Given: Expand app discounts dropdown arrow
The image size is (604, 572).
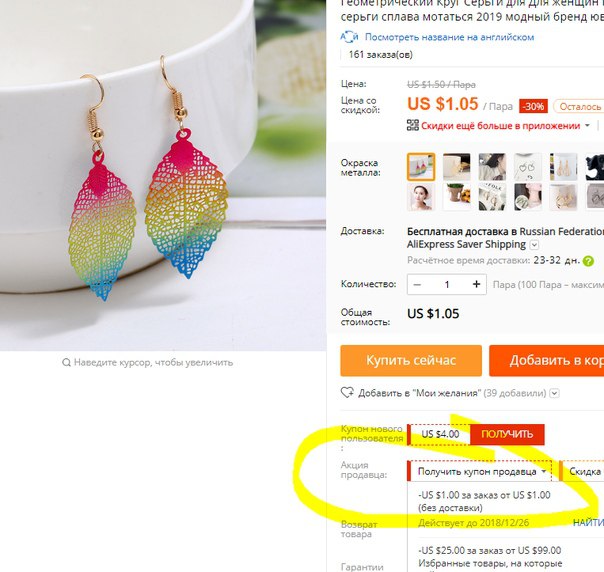Looking at the screenshot, I should [587, 126].
